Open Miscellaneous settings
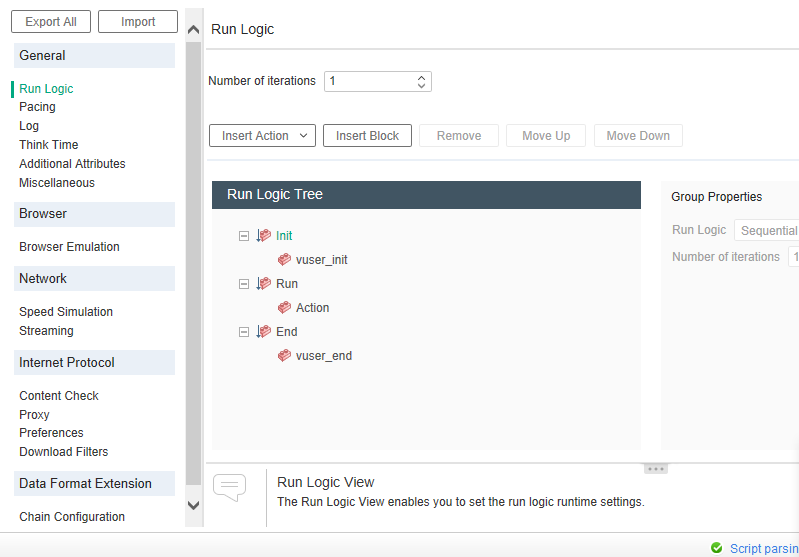Screen dimensions: 799x557 tap(57, 182)
